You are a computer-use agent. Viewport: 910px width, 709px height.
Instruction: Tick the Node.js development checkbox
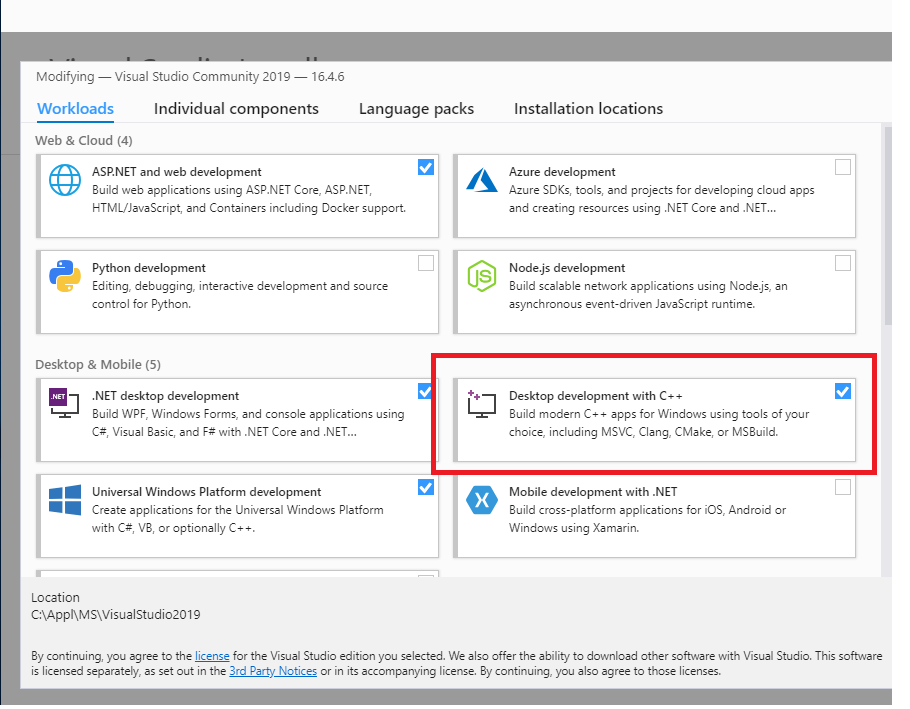pyautogui.click(x=843, y=263)
